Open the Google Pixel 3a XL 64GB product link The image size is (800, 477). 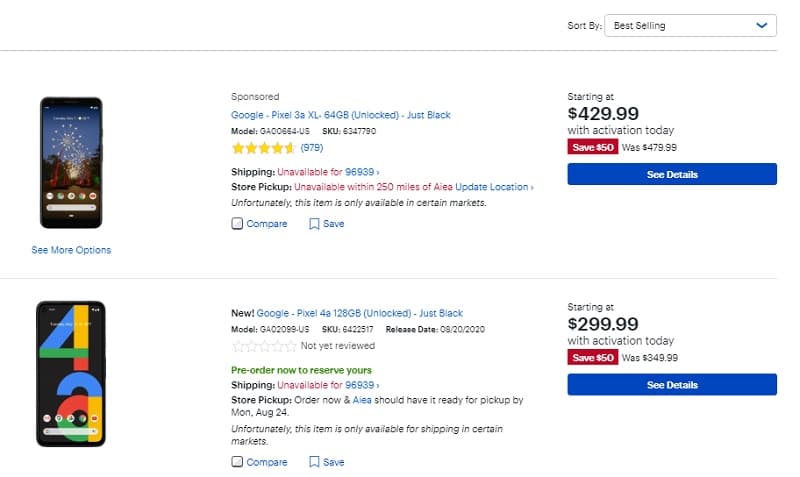pyautogui.click(x=341, y=115)
